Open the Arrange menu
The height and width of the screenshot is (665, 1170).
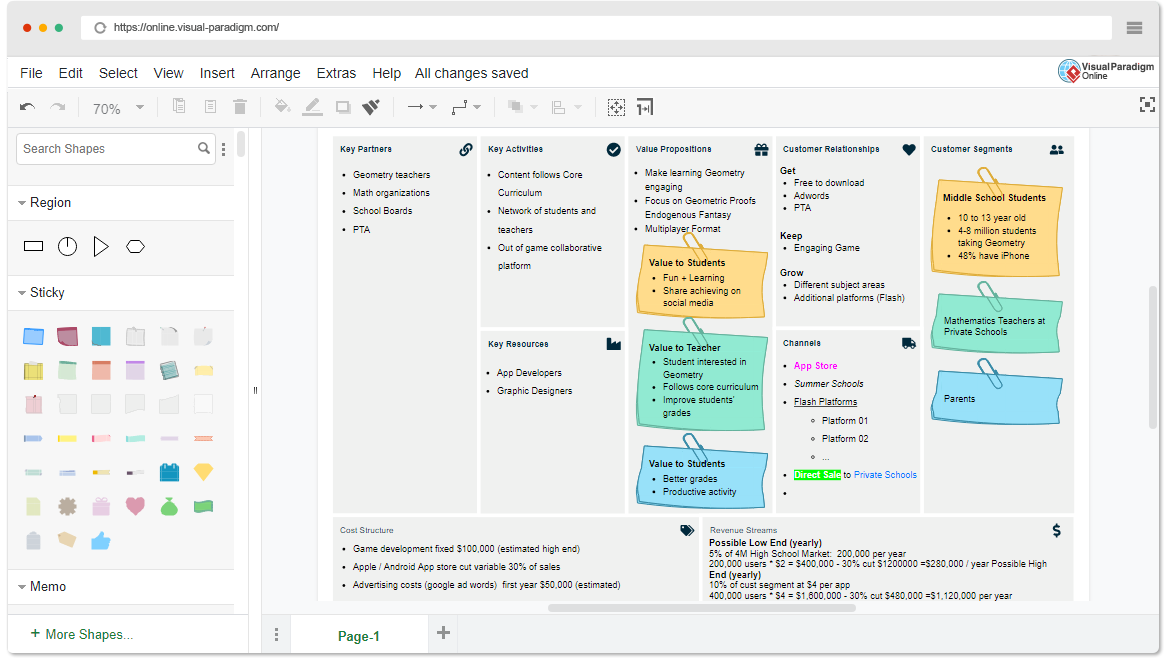pyautogui.click(x=275, y=73)
